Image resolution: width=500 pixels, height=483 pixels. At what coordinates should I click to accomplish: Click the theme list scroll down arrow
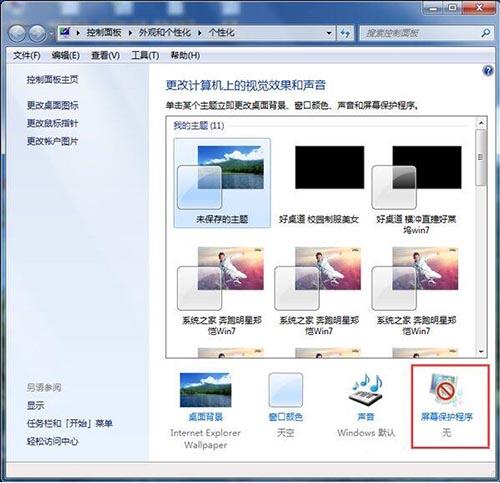pyautogui.click(x=481, y=352)
